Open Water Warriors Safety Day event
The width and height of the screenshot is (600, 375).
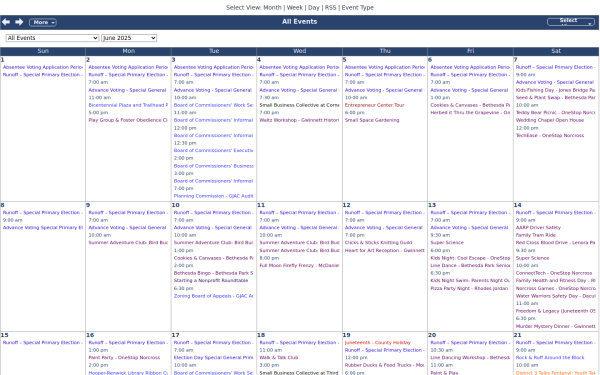point(555,296)
